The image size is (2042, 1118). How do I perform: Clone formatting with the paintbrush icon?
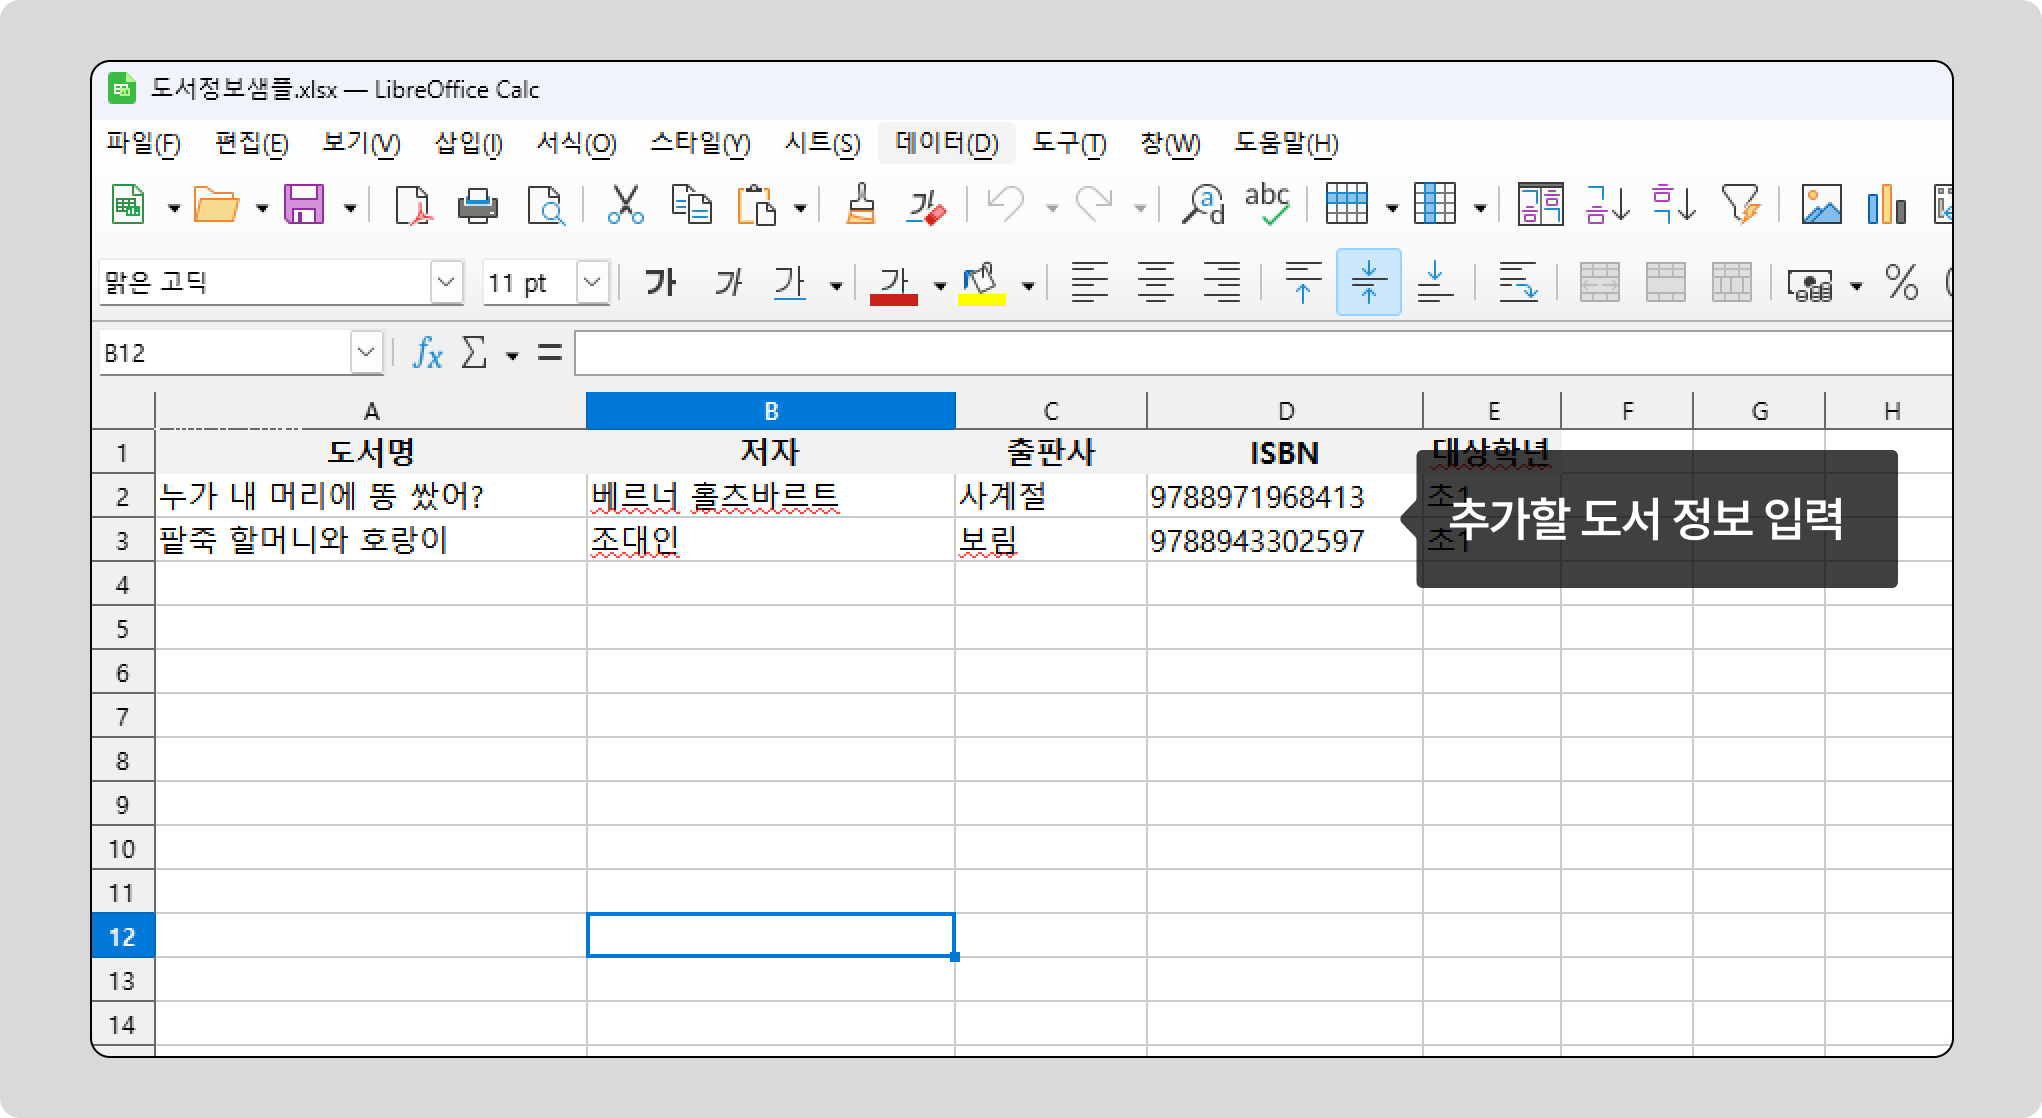point(860,206)
